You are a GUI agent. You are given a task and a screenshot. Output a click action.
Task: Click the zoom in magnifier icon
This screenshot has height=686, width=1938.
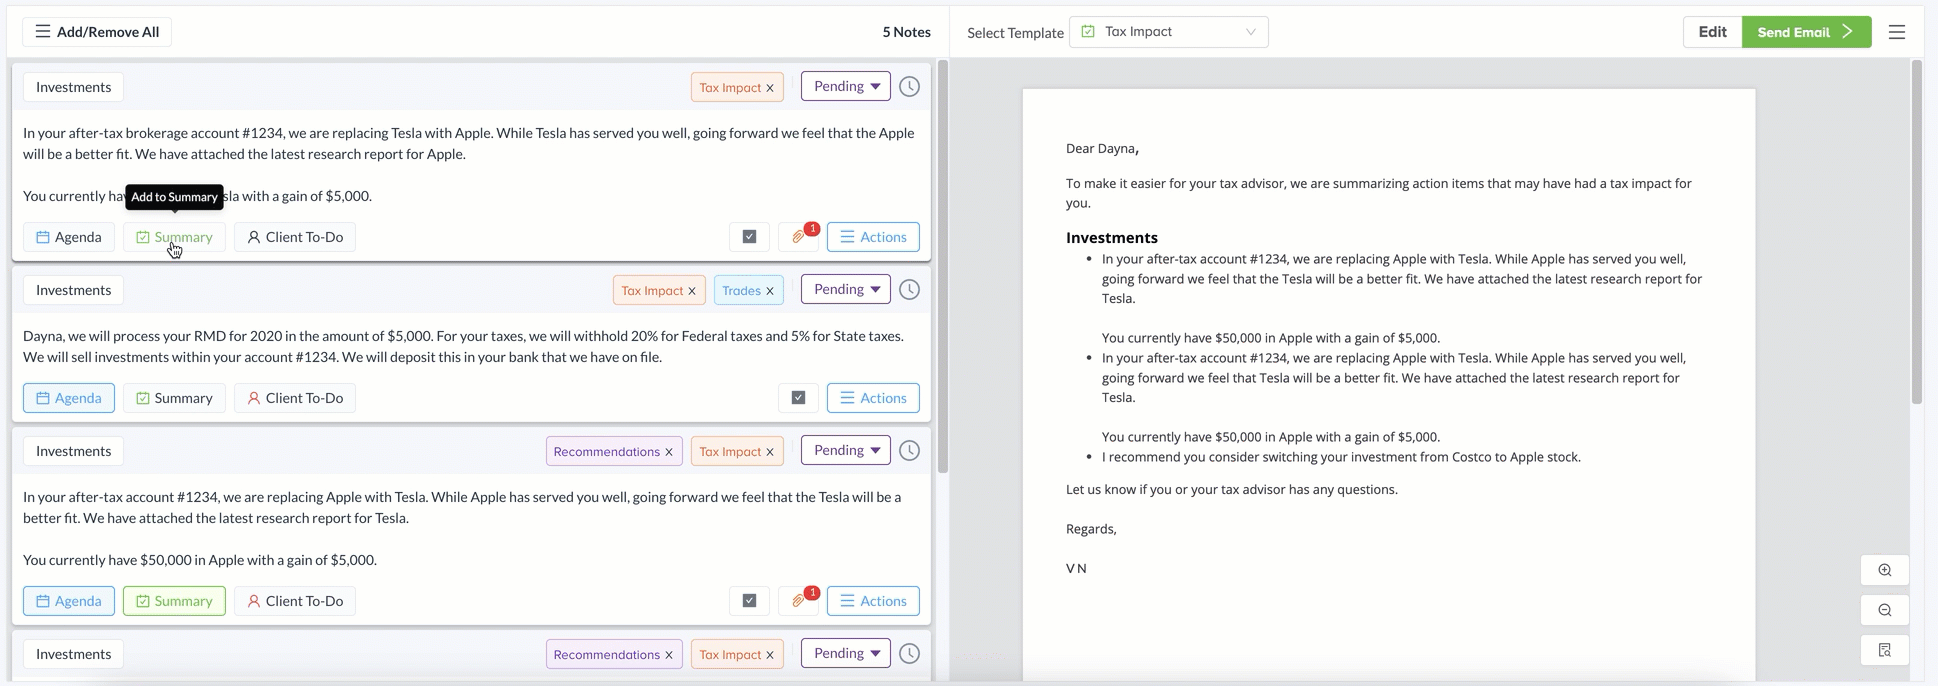click(1884, 570)
